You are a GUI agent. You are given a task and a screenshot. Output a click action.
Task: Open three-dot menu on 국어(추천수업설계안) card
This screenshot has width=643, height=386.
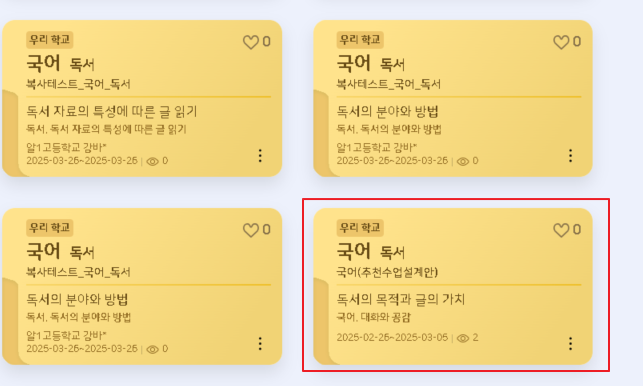pyautogui.click(x=570, y=343)
